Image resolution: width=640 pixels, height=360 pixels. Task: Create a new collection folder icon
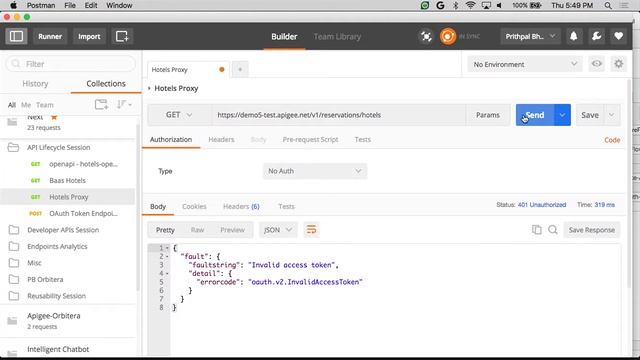(101, 104)
